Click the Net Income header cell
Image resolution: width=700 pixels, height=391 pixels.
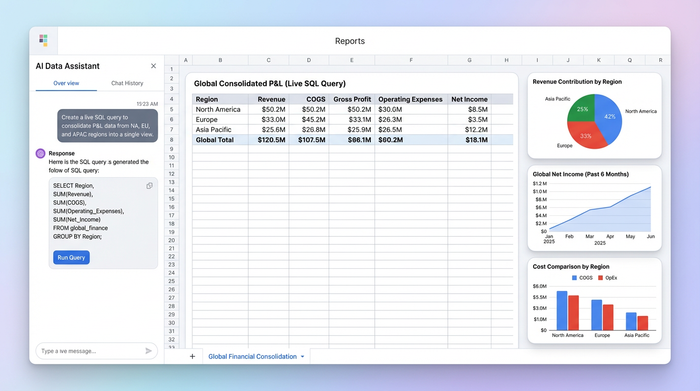[x=469, y=99]
